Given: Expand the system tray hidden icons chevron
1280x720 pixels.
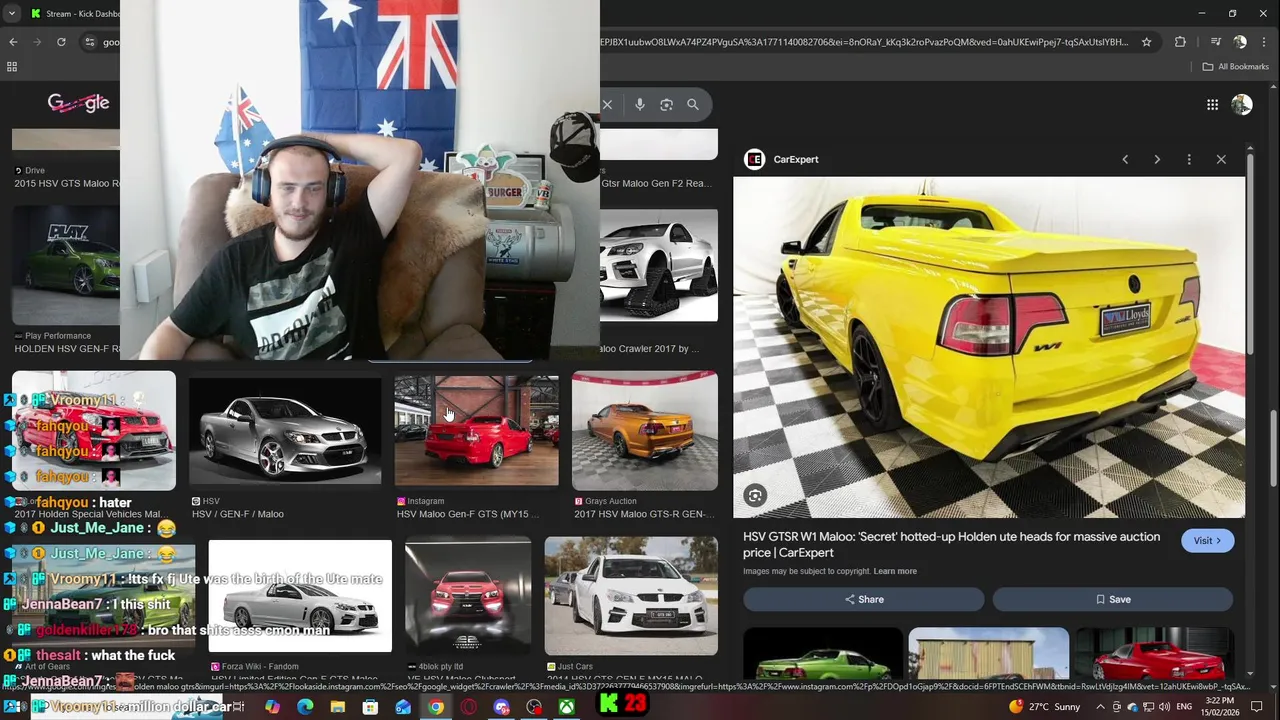Looking at the screenshot, I should pos(1100,707).
